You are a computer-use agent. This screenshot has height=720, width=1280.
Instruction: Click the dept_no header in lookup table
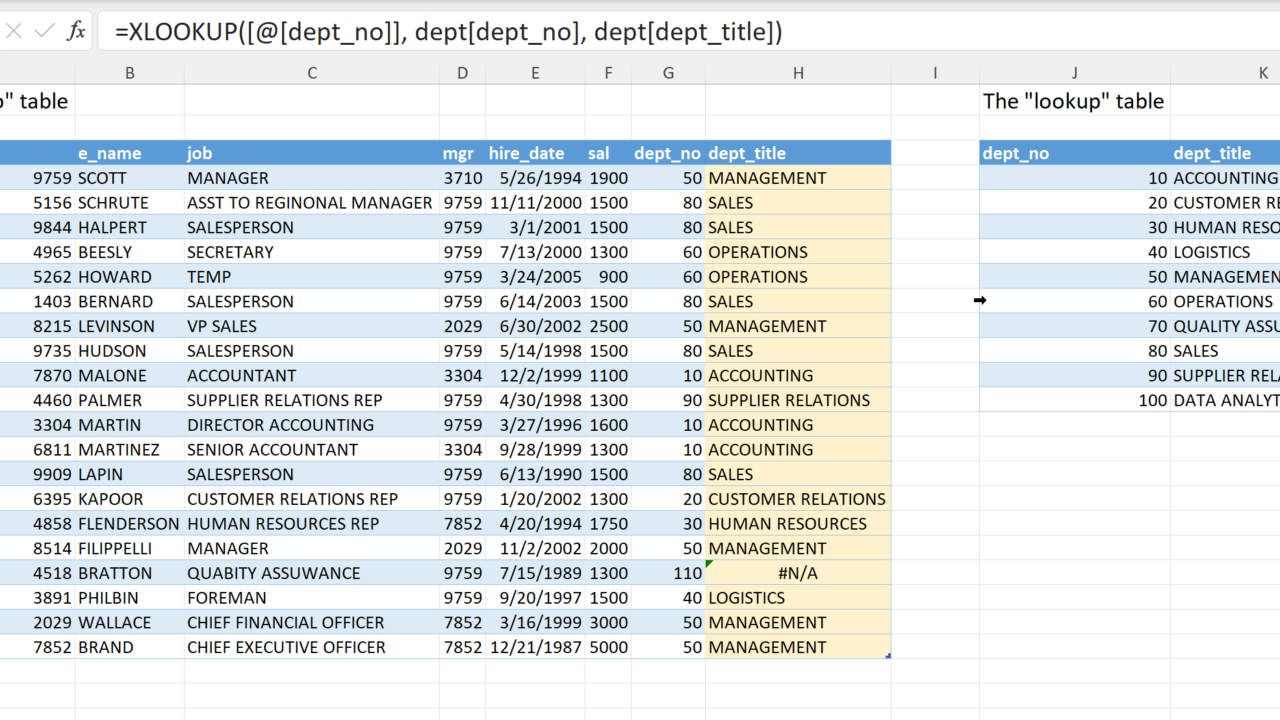pos(1016,153)
